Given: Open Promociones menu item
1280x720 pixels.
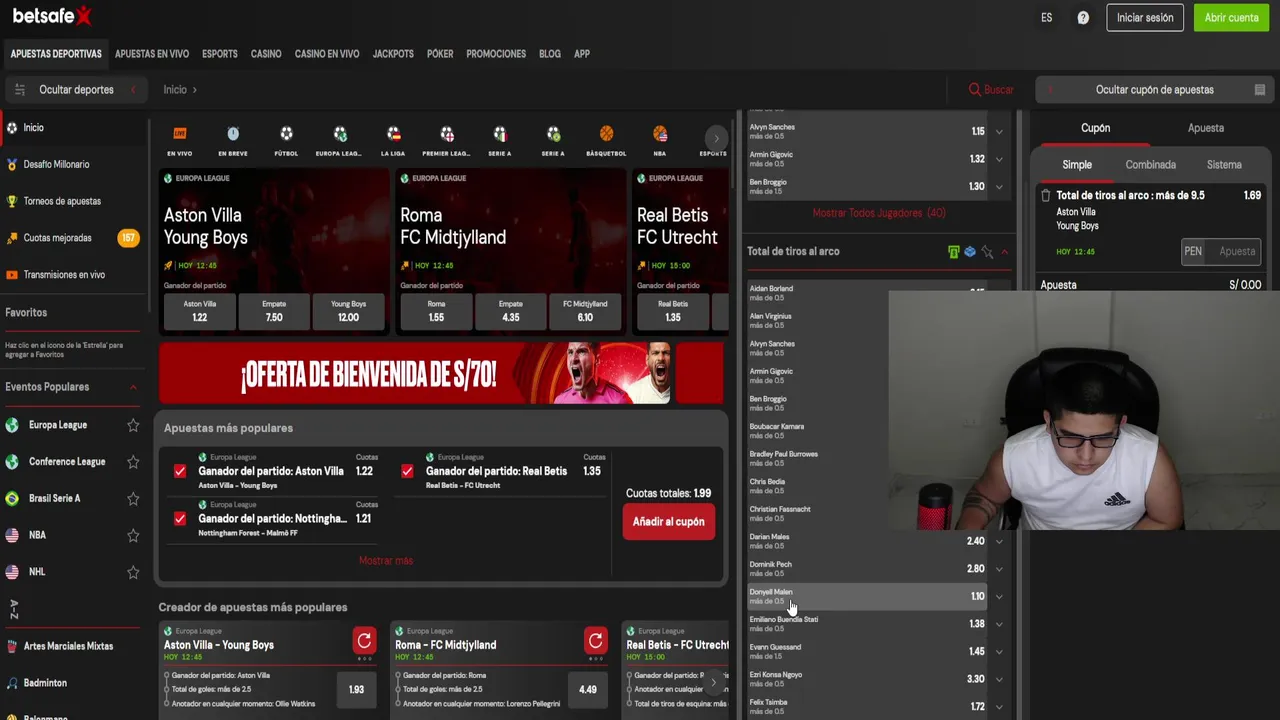Looking at the screenshot, I should pyautogui.click(x=496, y=54).
